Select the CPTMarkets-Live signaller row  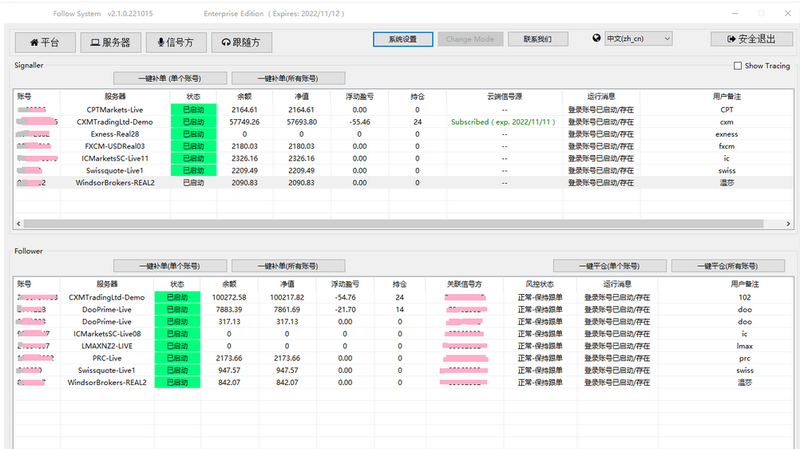pos(403,110)
